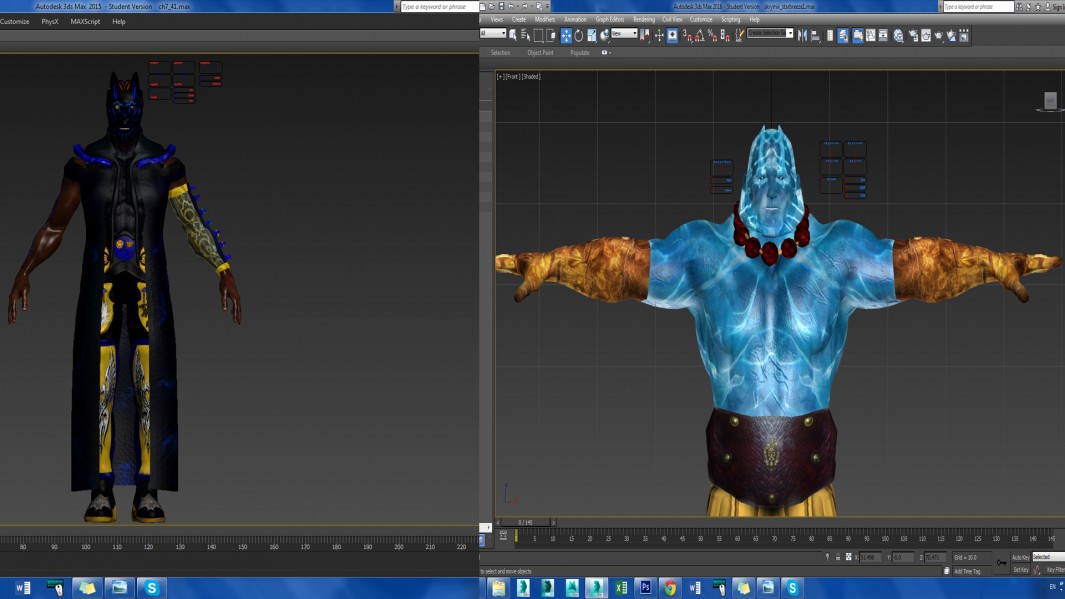Open the Rendered Frame Window icon
1065x599 pixels.
[x=926, y=35]
